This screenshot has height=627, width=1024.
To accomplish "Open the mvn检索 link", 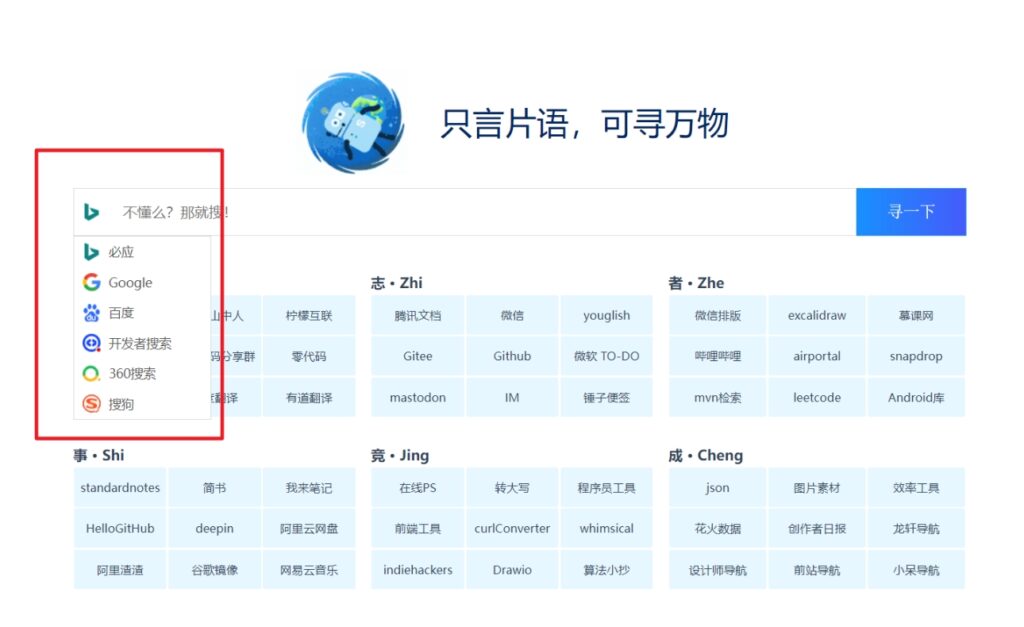I will pos(718,397).
